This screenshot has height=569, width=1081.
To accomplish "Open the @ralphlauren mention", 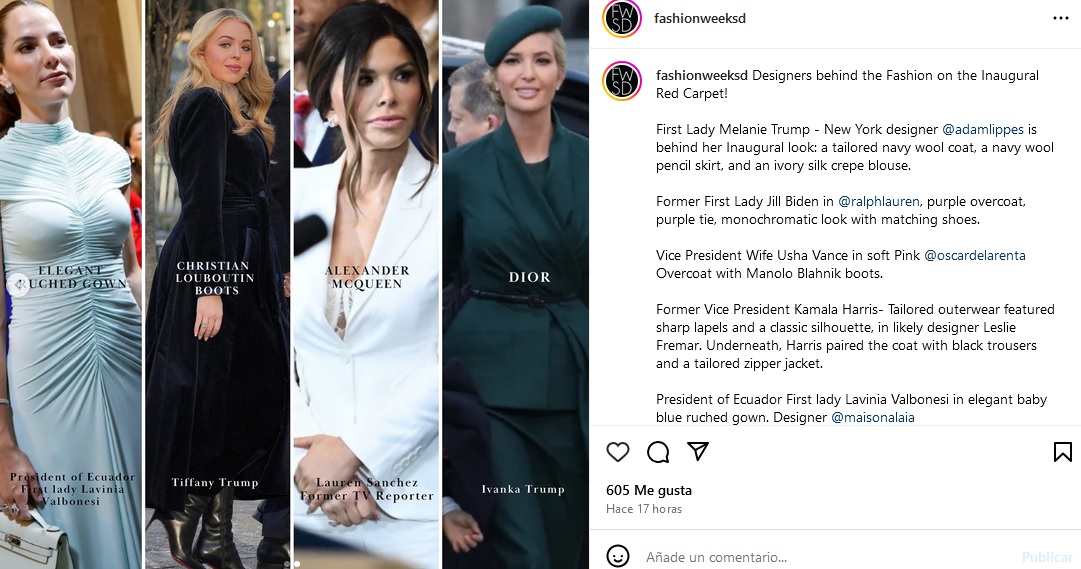I will pyautogui.click(x=878, y=201).
